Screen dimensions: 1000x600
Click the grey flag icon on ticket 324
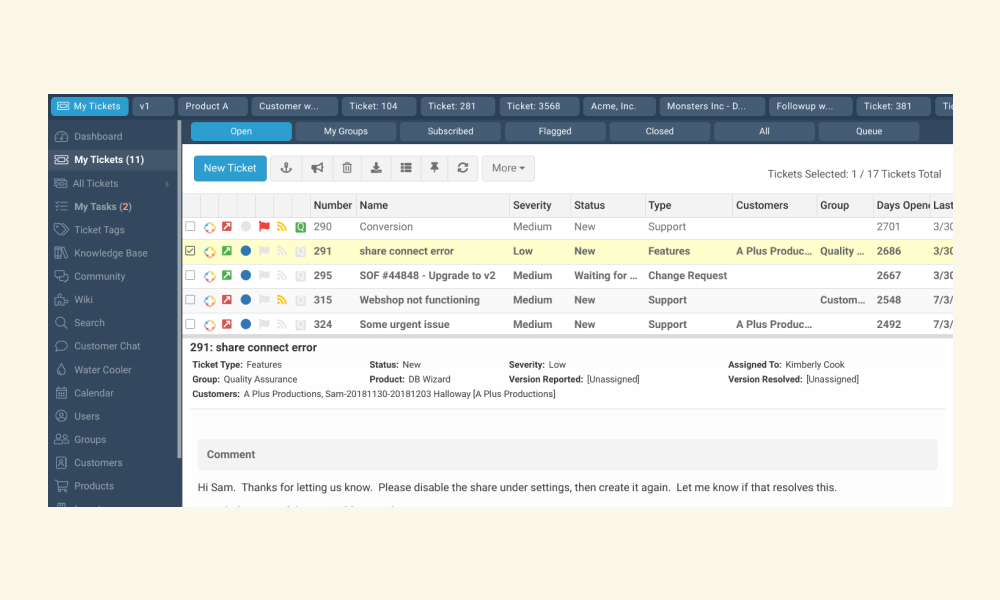click(x=264, y=324)
